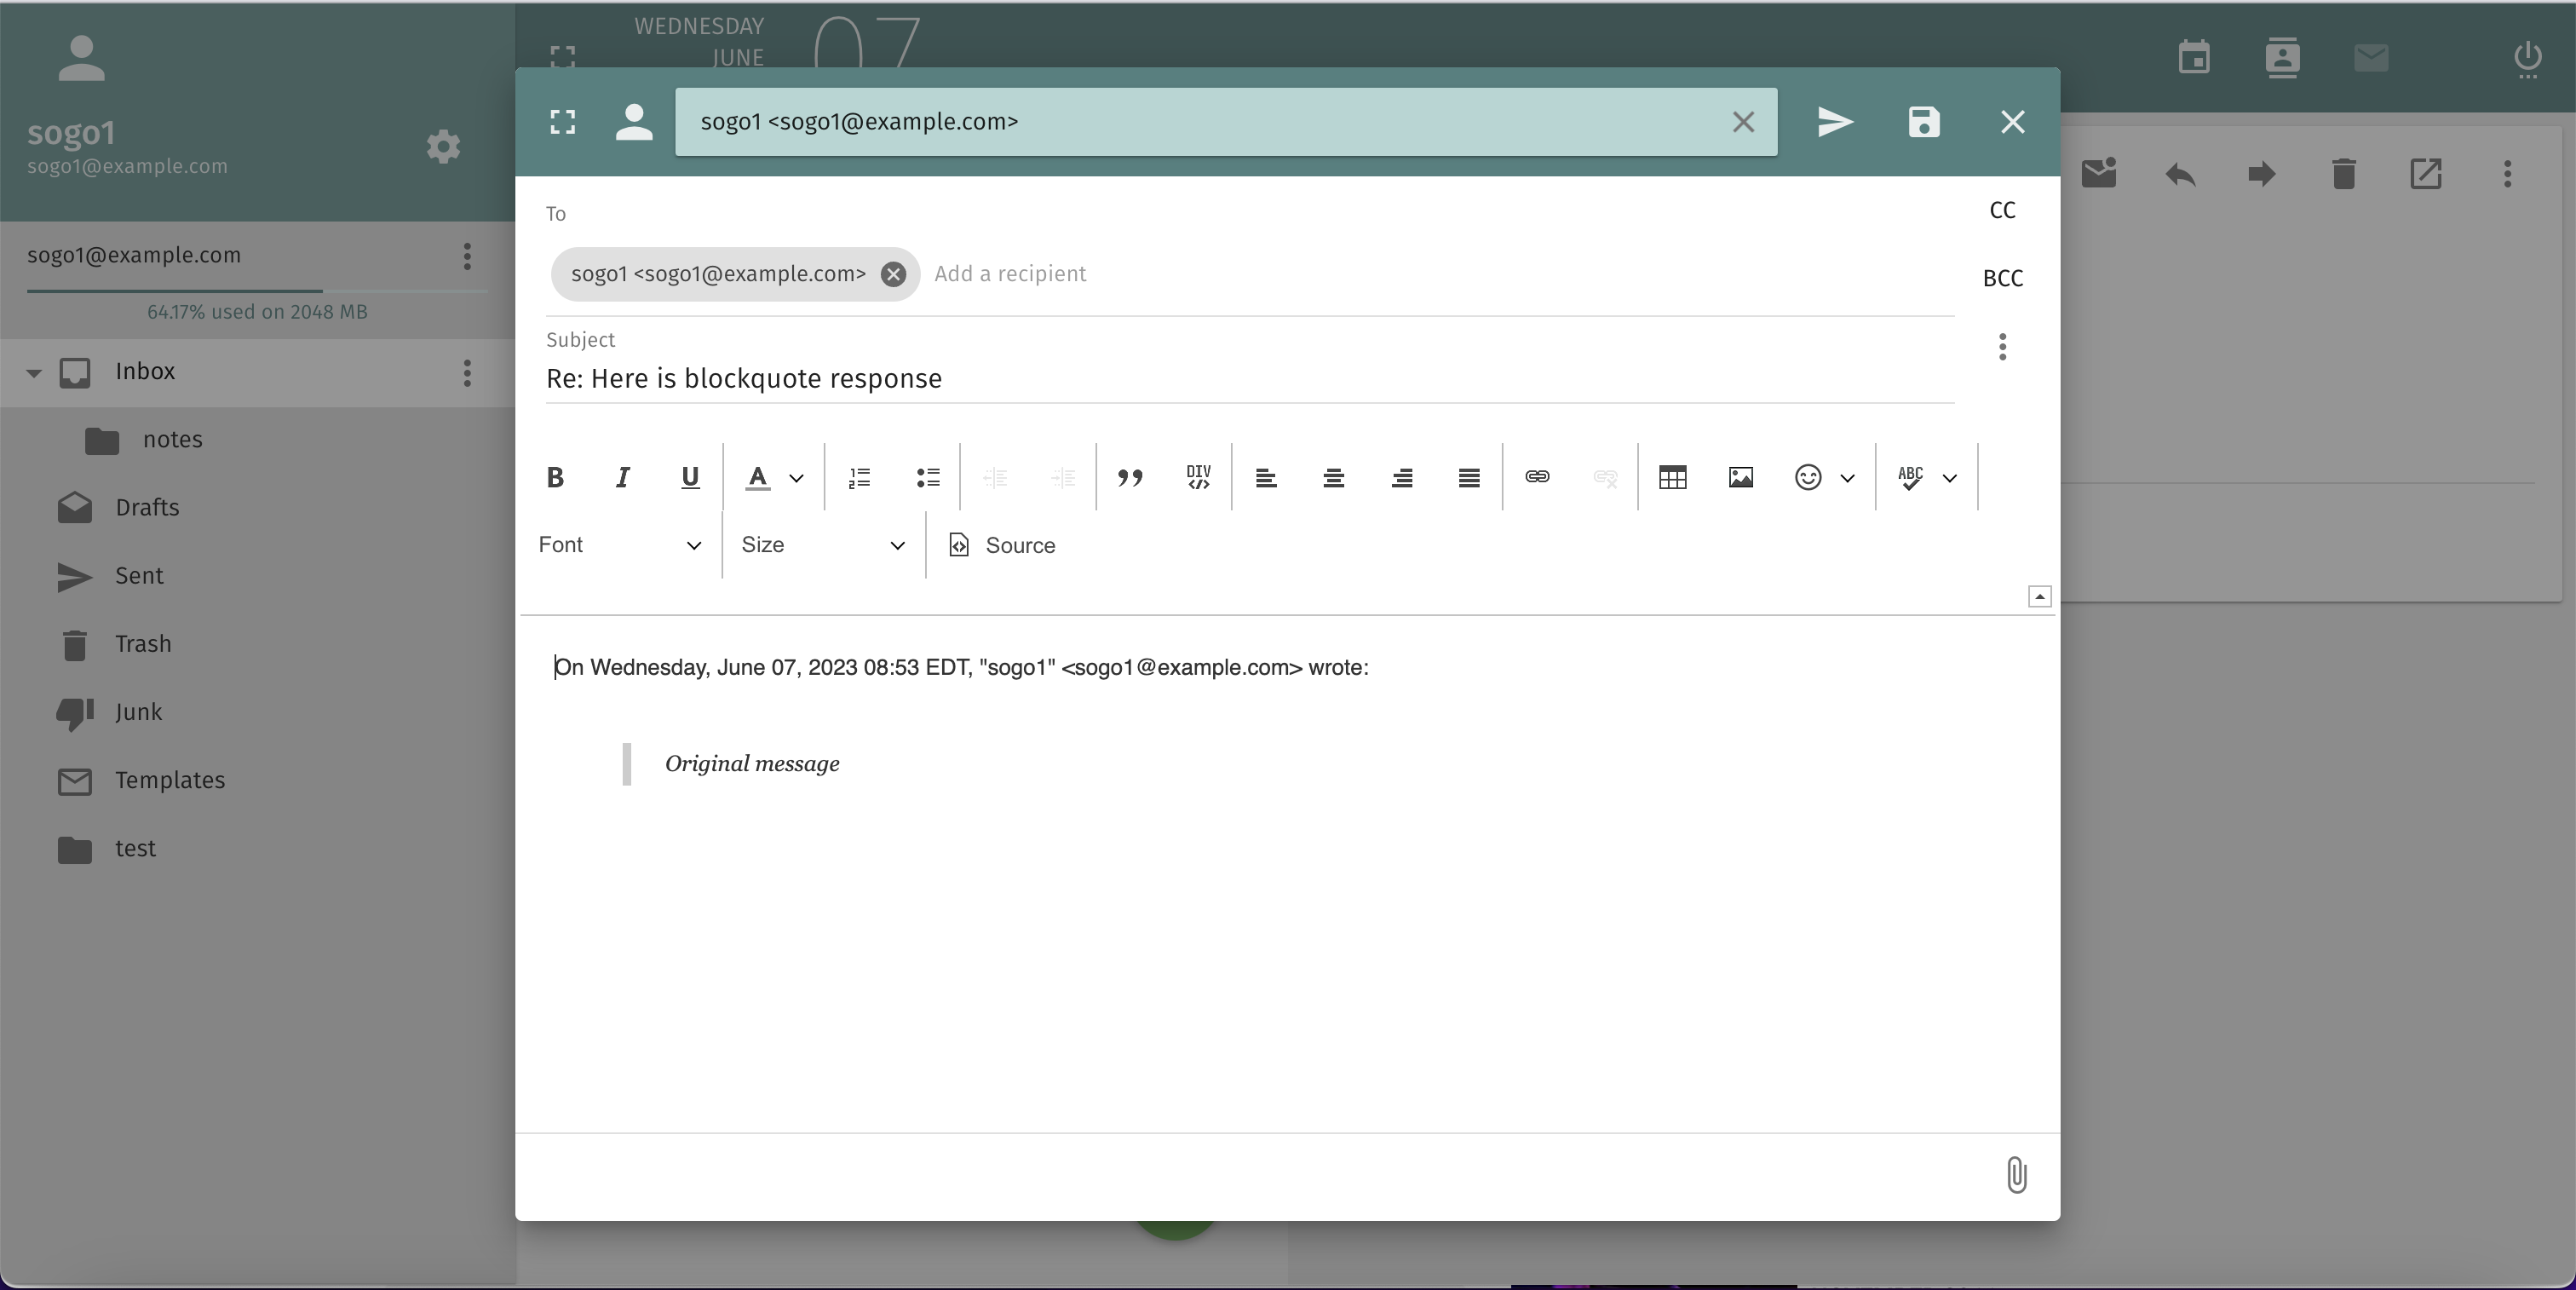The image size is (2576, 1290).
Task: Open the Drafts folder
Action: click(147, 507)
